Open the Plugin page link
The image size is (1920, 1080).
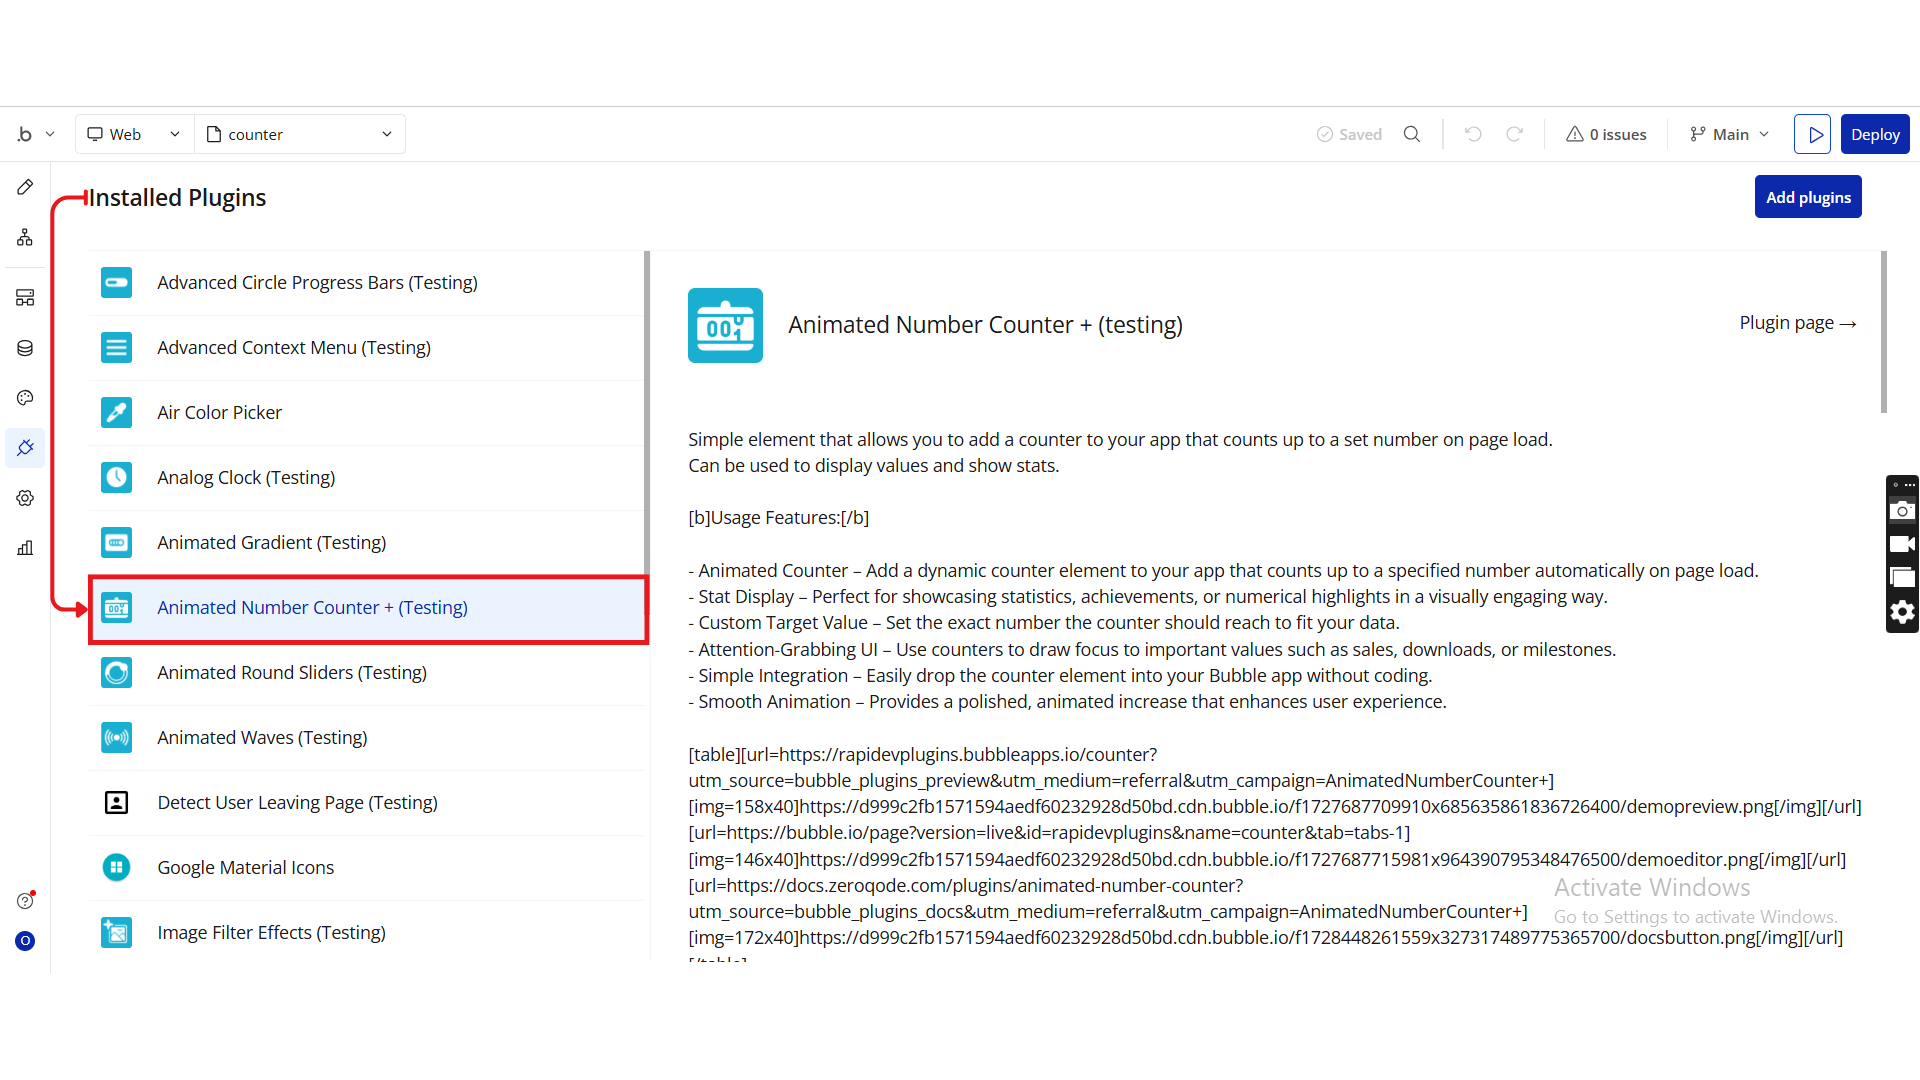1797,323
